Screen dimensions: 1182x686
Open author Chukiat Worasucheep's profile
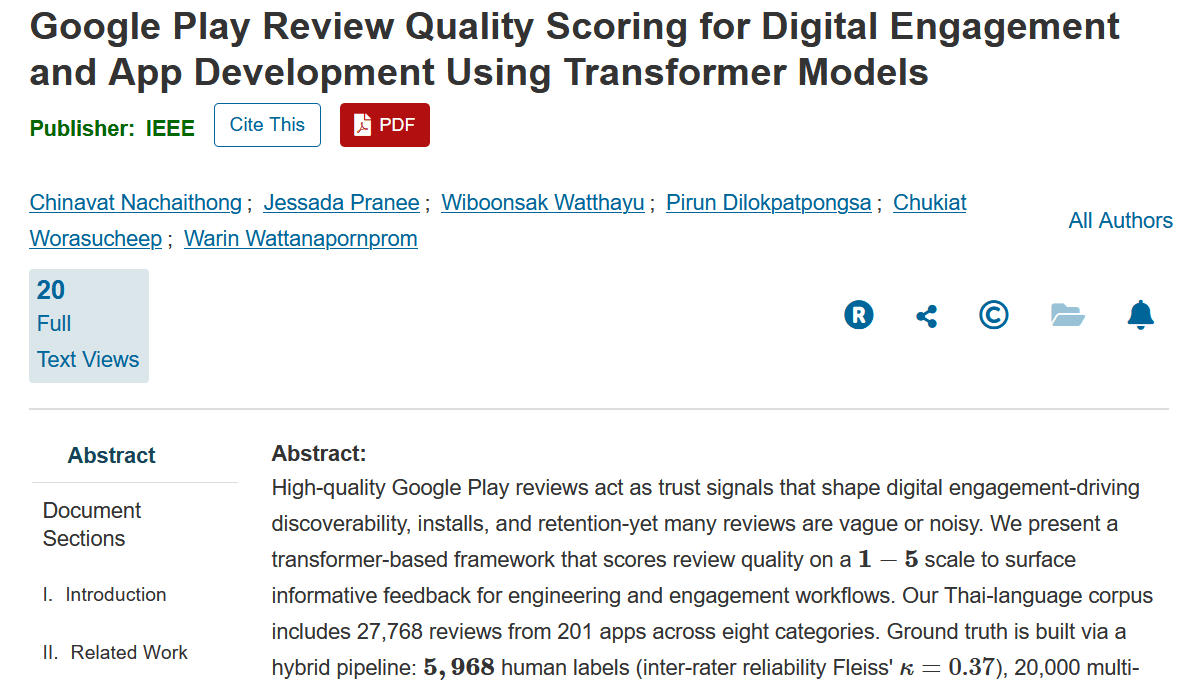point(929,203)
